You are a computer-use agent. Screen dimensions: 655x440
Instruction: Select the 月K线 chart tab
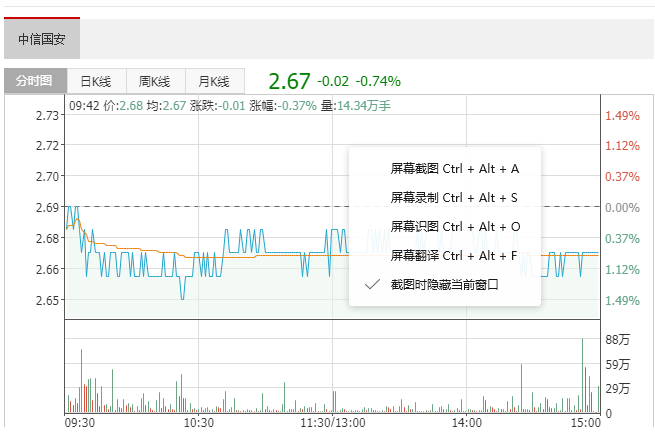(214, 81)
